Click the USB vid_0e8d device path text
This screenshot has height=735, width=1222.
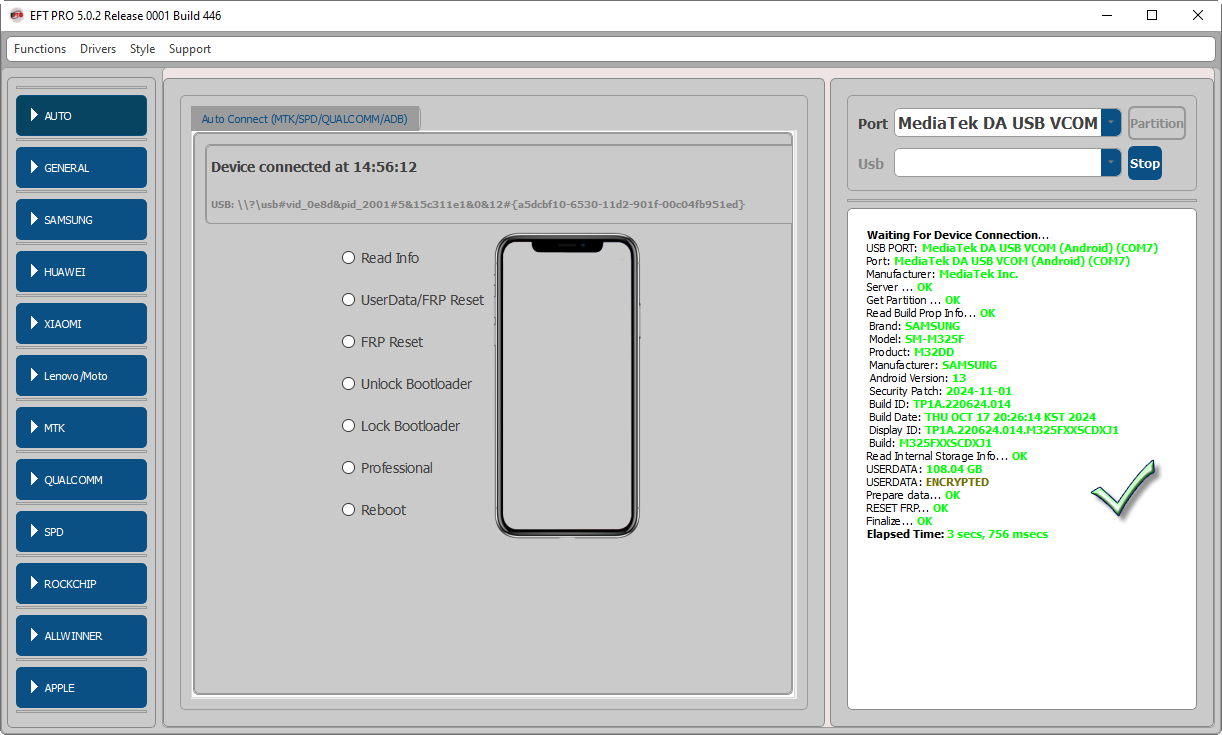click(478, 204)
